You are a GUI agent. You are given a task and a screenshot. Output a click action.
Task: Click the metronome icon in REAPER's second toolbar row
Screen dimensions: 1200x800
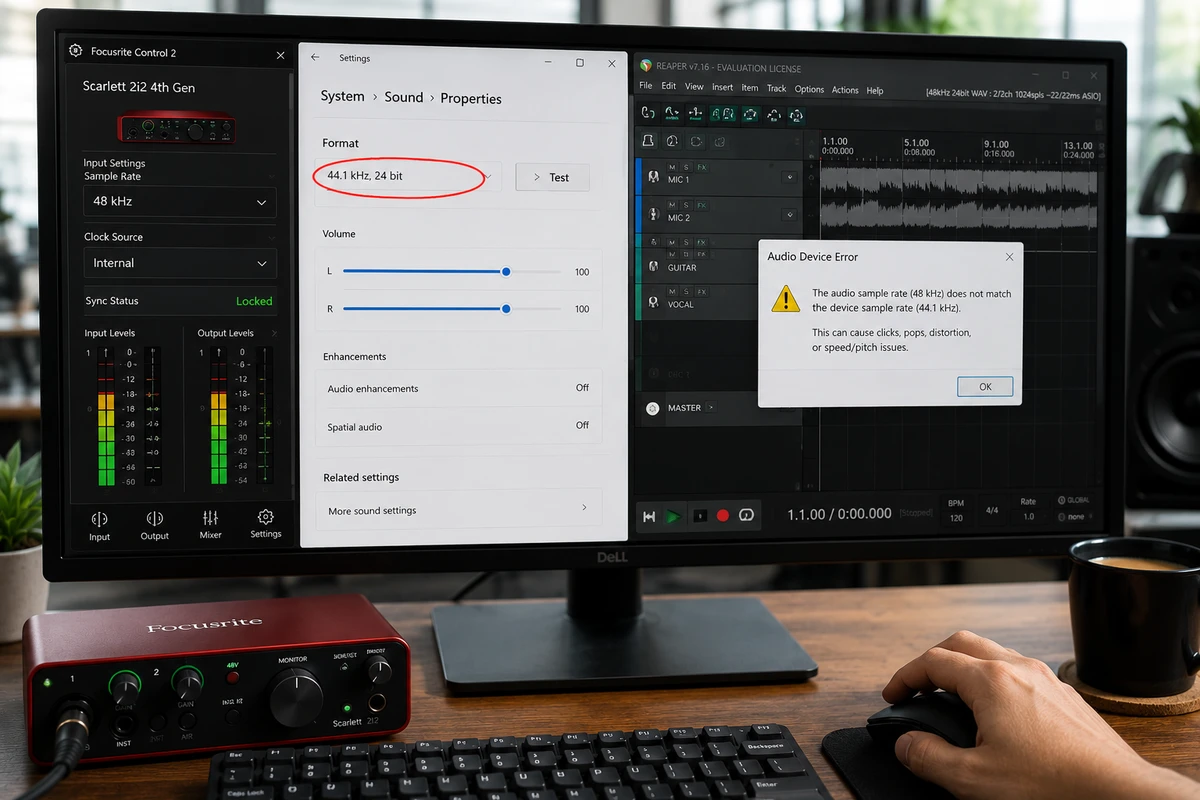[648, 141]
